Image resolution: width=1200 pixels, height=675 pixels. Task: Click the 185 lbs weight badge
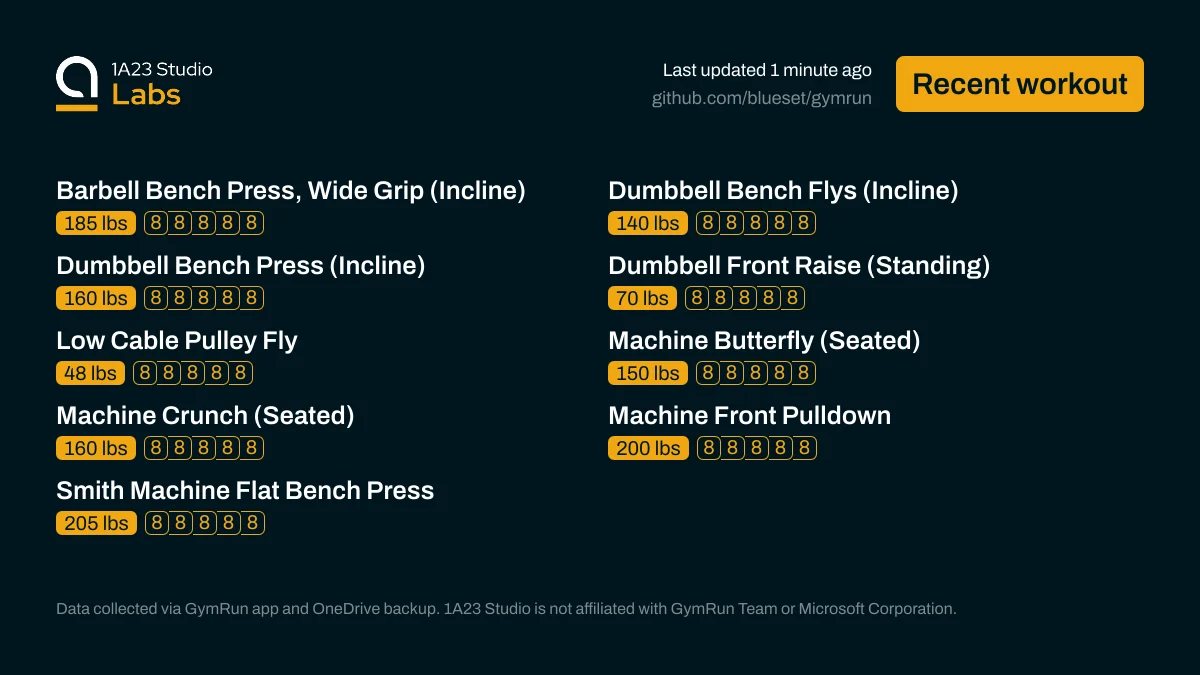pyautogui.click(x=96, y=223)
